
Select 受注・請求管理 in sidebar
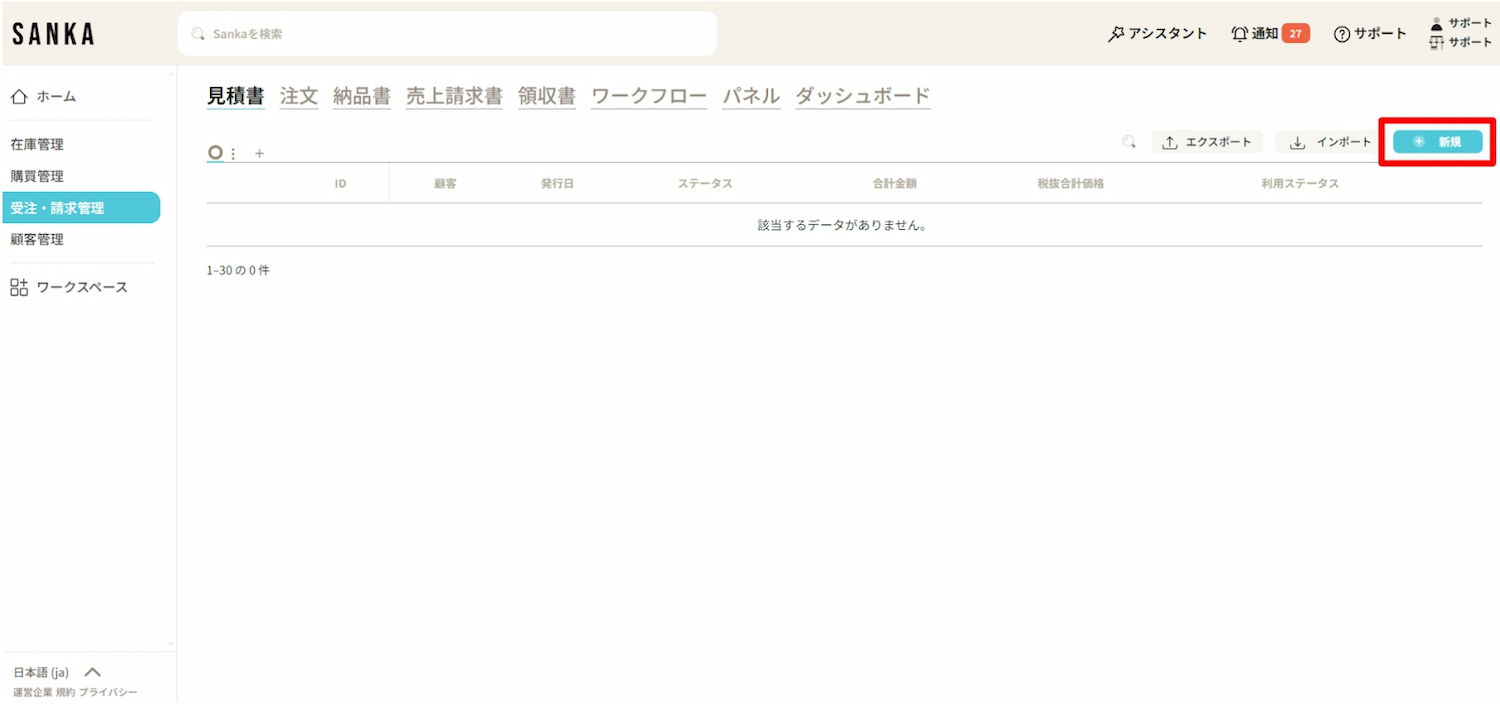(81, 208)
